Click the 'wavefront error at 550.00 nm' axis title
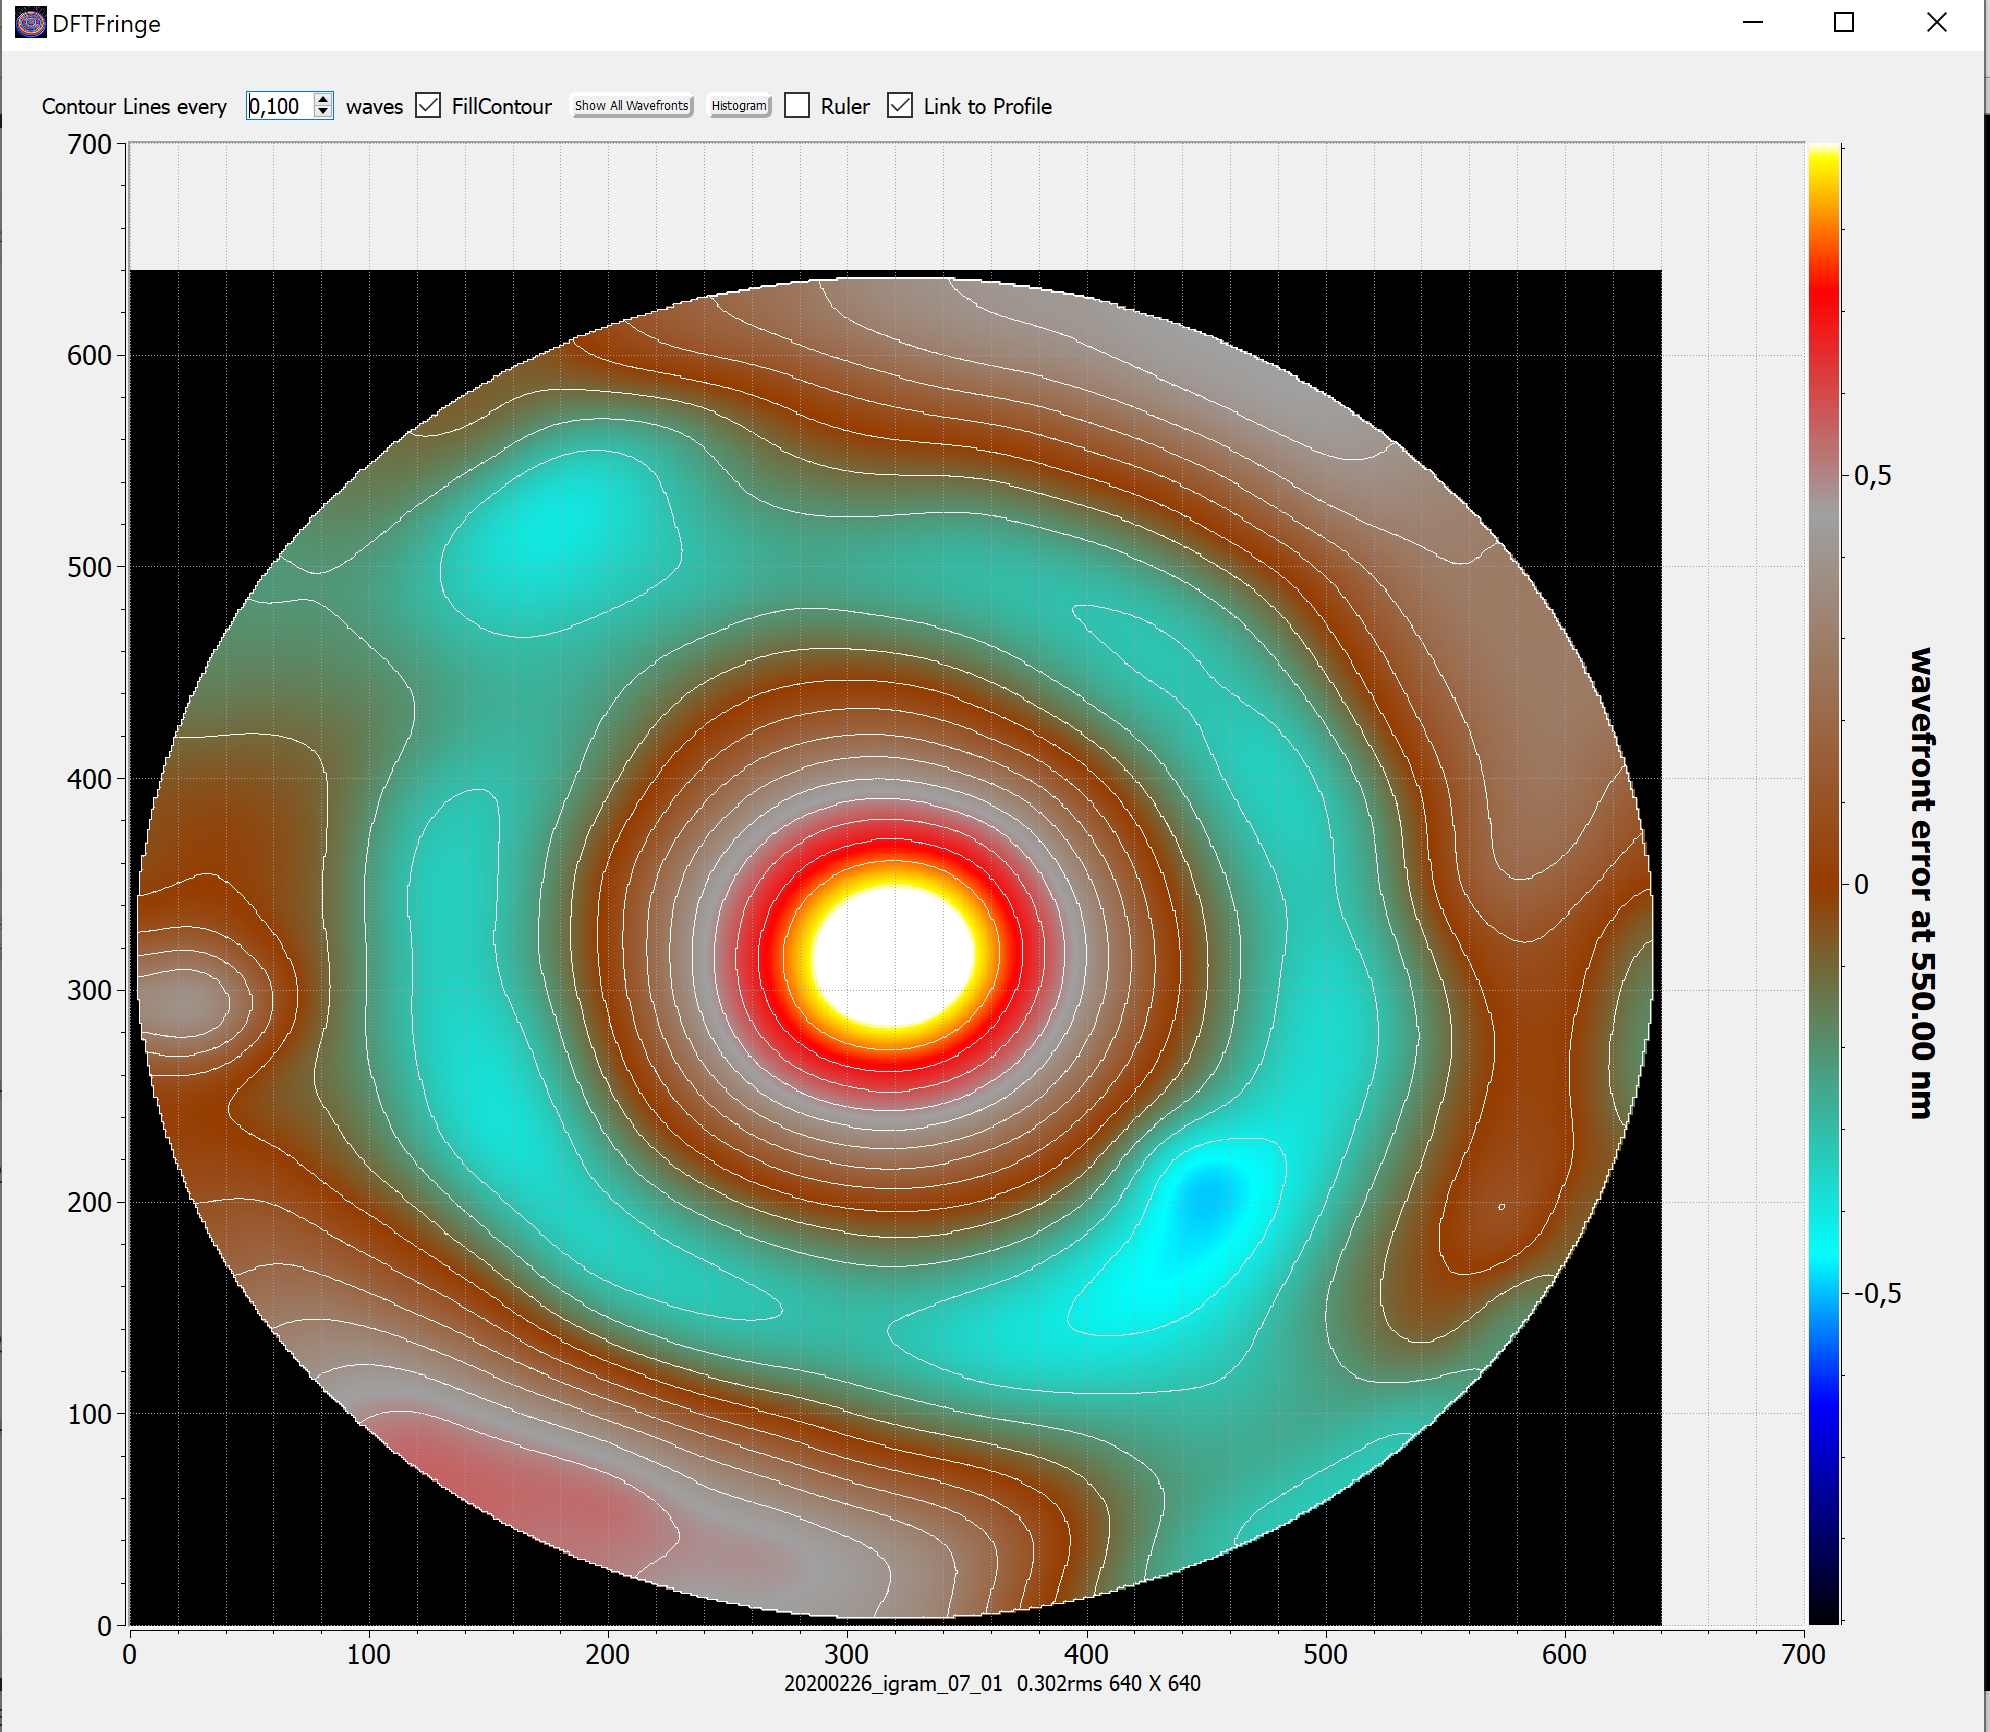The image size is (1990, 1732). pyautogui.click(x=1921, y=882)
